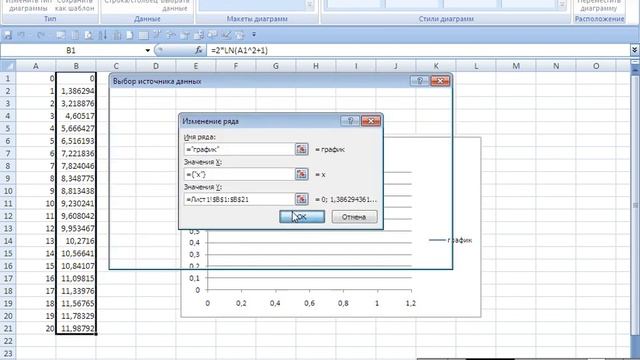This screenshot has width=640, height=360.
Task: Open the Name Box dropdown arrow
Action: click(147, 50)
